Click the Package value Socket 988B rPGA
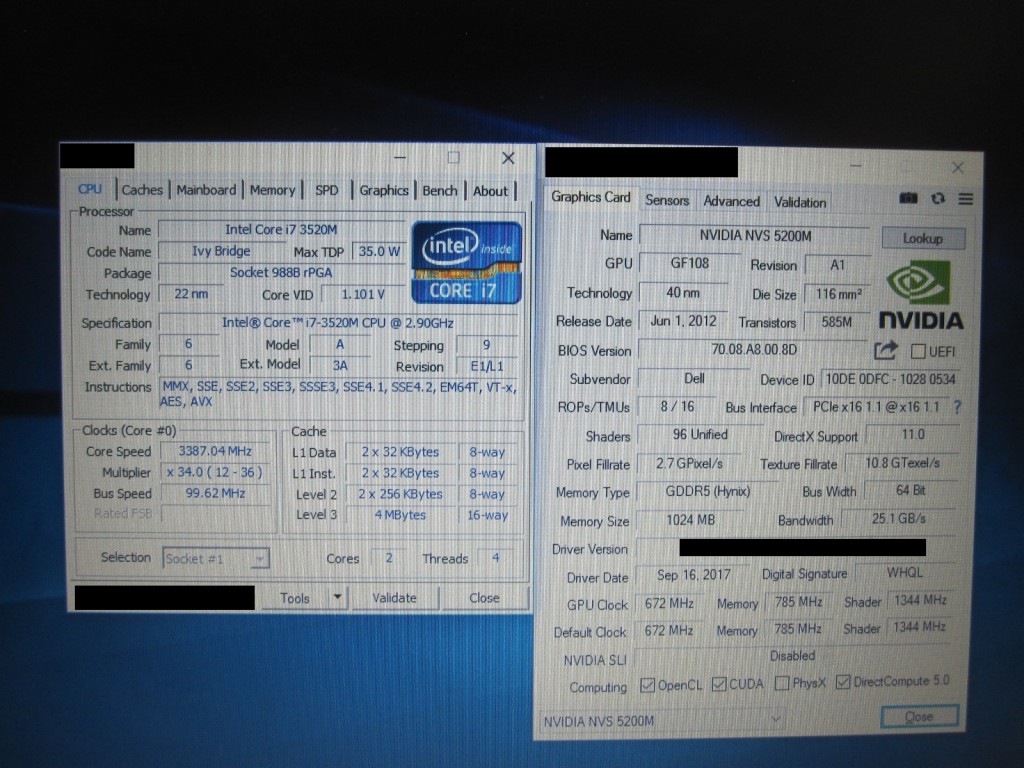The width and height of the screenshot is (1024, 768). (x=281, y=272)
